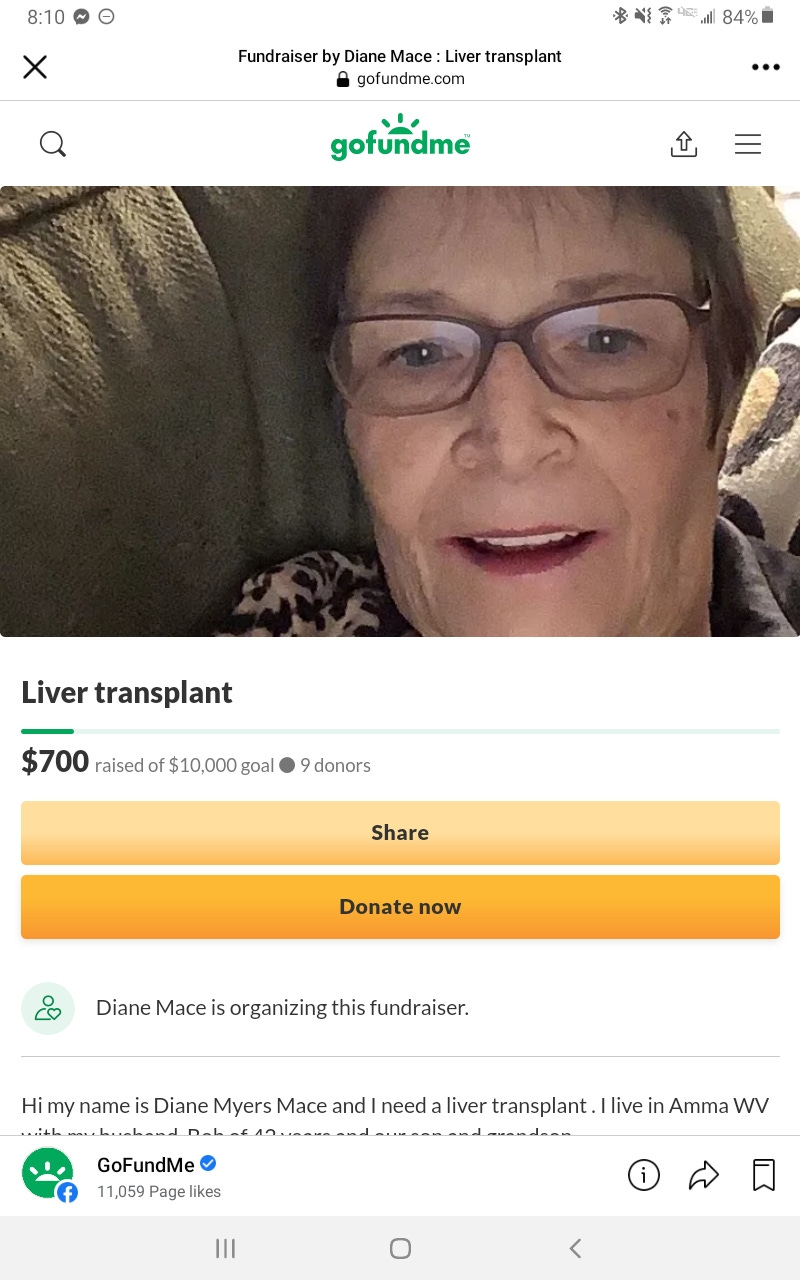Screen dimensions: 800x1280
Task: Click the orange Donate now button
Action: [x=400, y=907]
